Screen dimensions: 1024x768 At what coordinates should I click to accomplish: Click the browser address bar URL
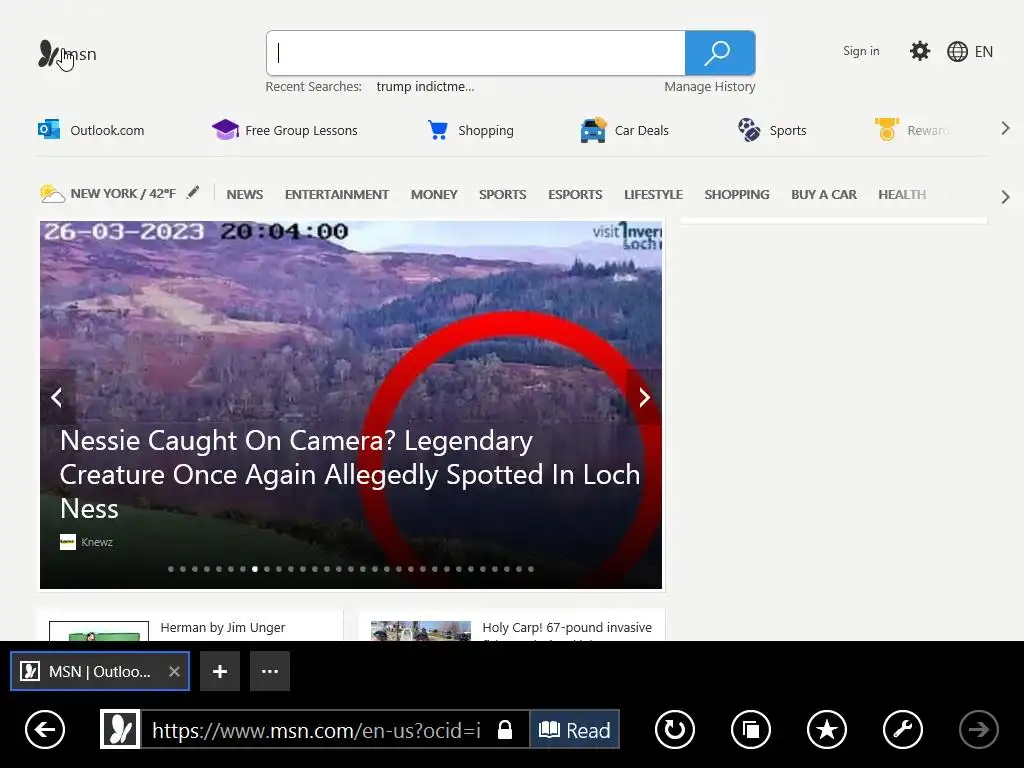click(317, 730)
